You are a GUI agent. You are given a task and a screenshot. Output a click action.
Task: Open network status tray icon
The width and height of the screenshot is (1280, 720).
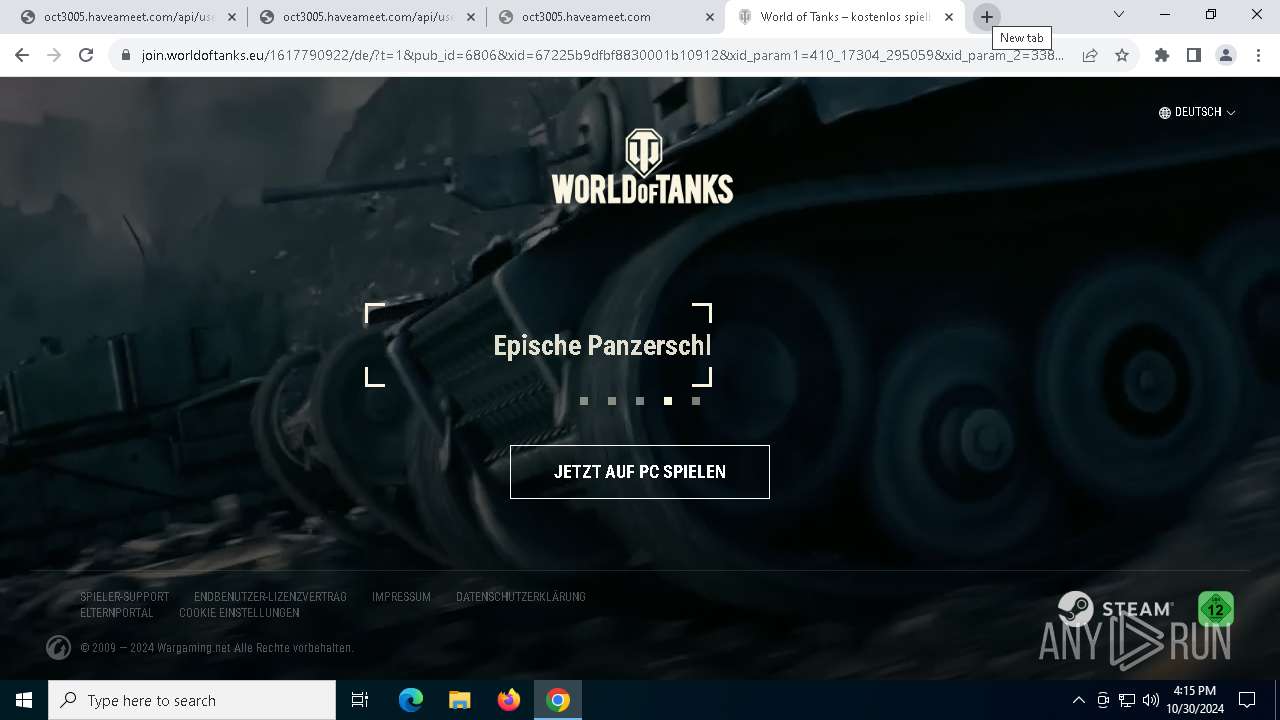(1127, 700)
